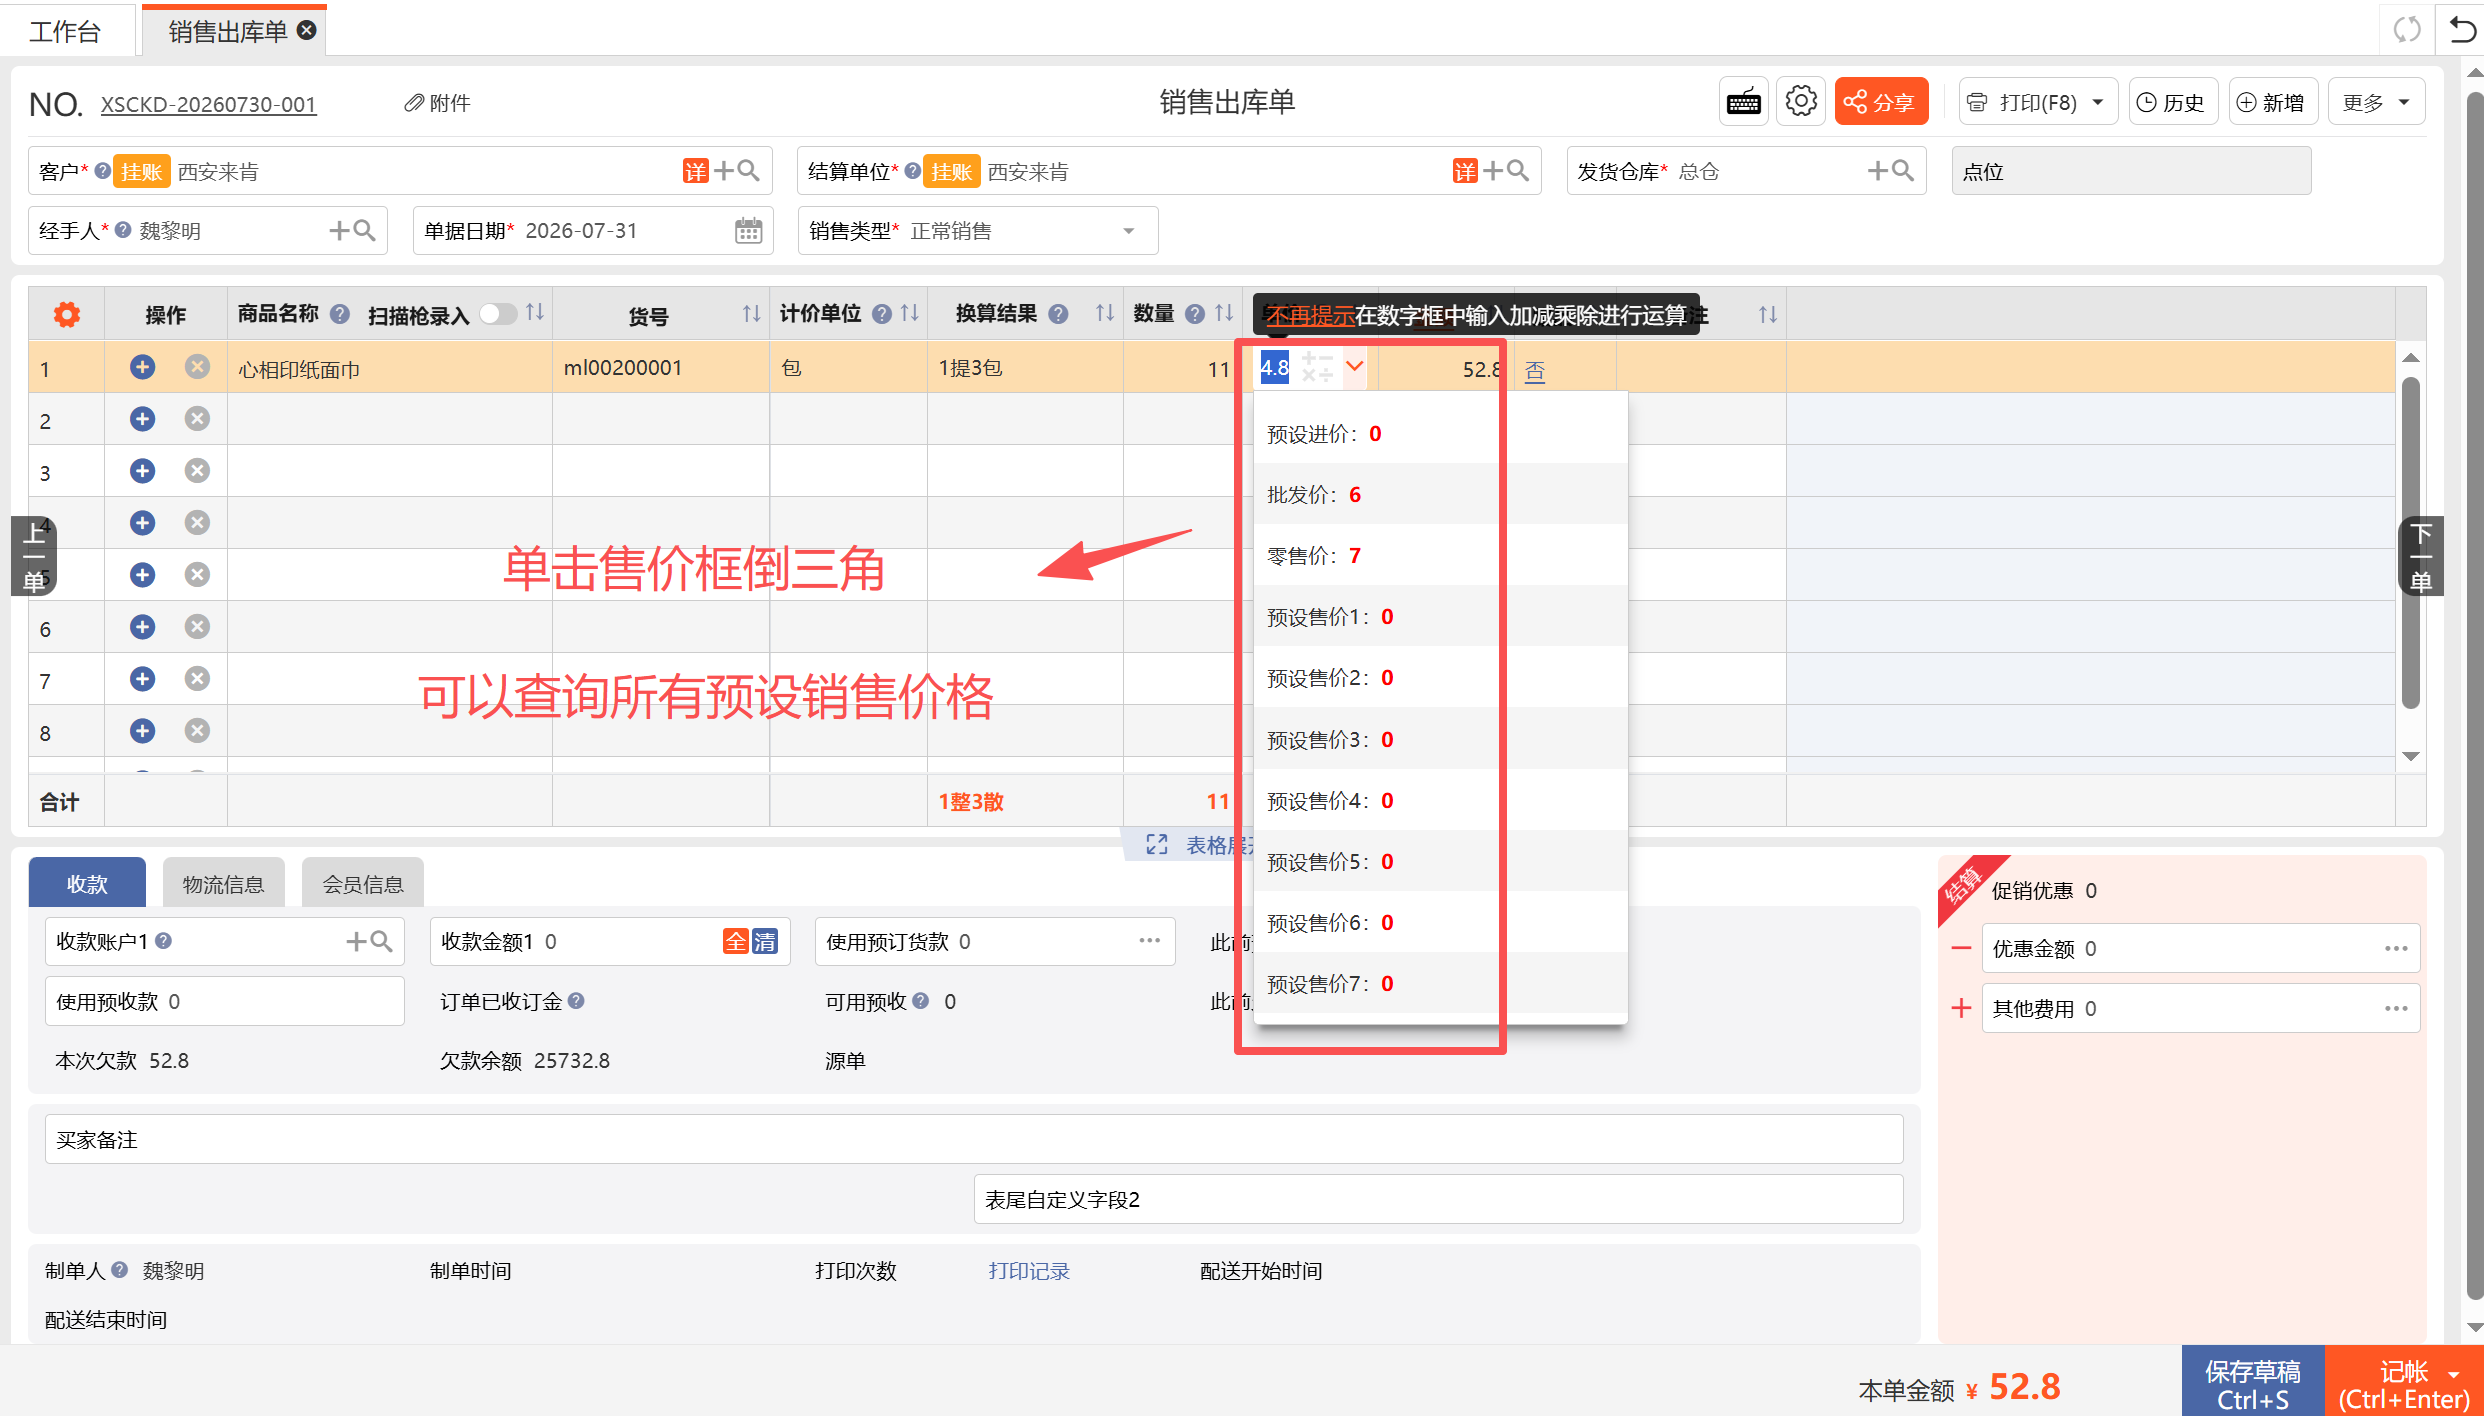Click the 详 detail icon for 客户
2484x1416 pixels.
coord(695,171)
